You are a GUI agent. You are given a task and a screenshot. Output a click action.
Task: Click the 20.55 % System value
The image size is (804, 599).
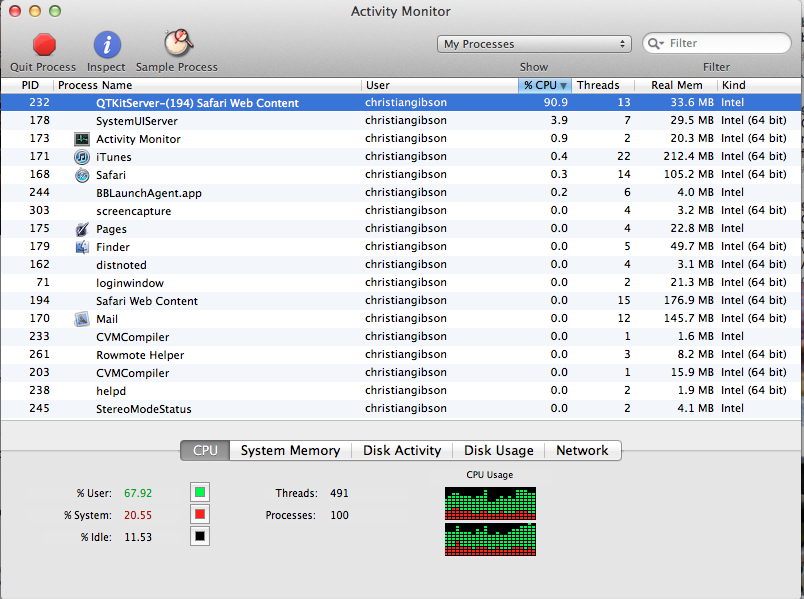pyautogui.click(x=138, y=515)
